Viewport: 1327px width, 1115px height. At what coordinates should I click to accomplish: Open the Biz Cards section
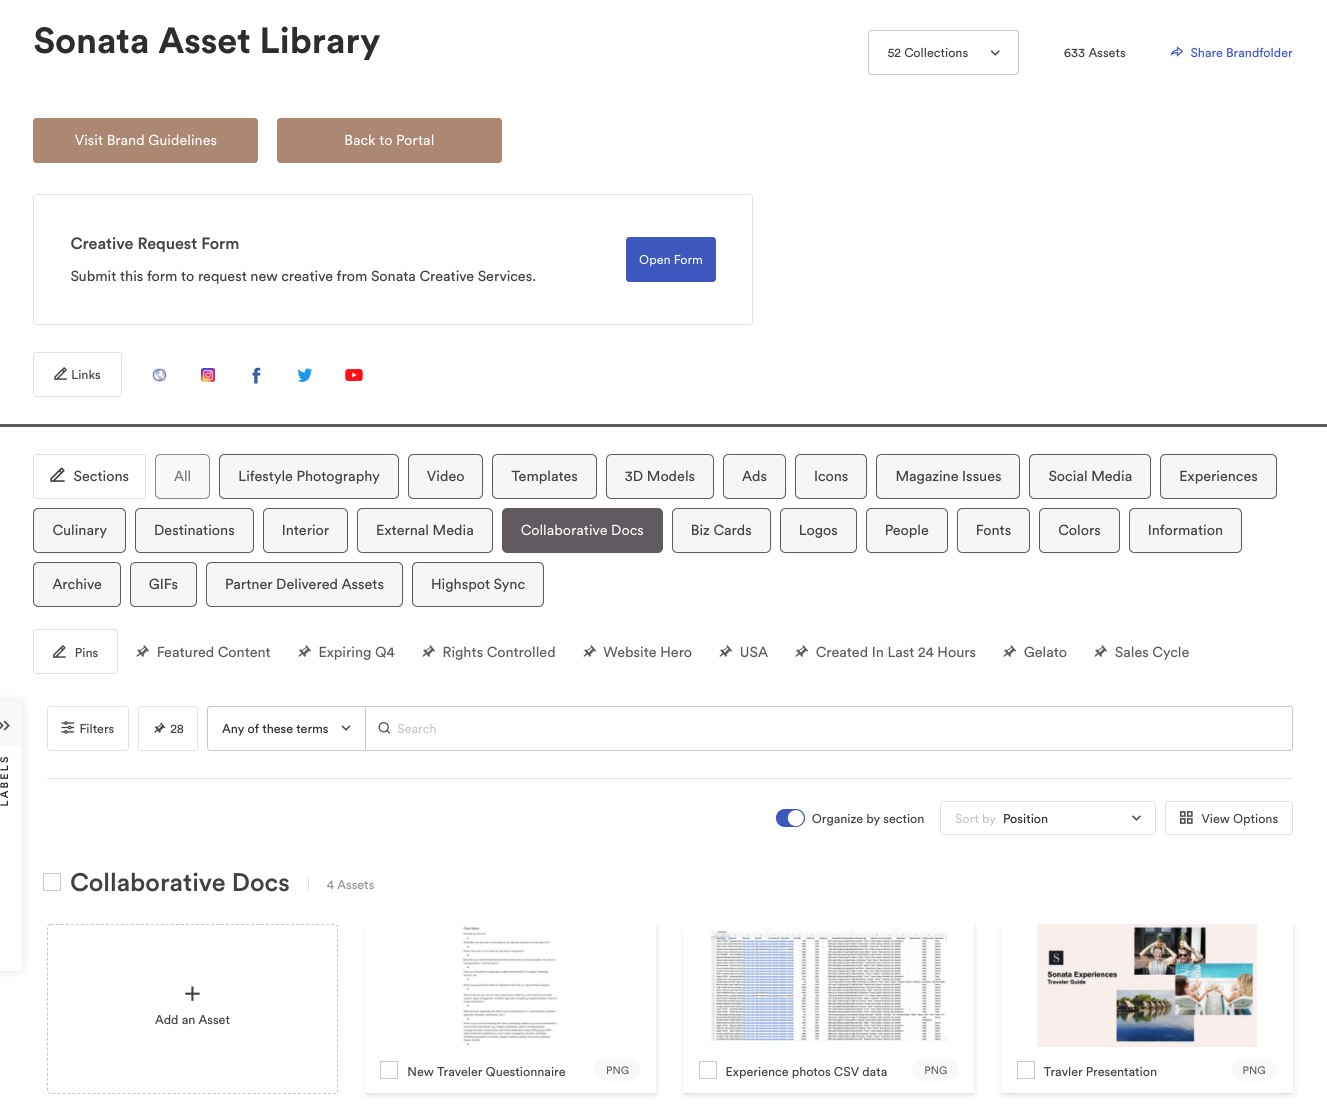point(721,530)
